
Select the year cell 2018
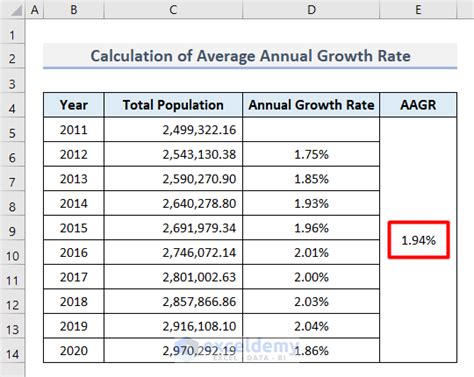(x=74, y=302)
